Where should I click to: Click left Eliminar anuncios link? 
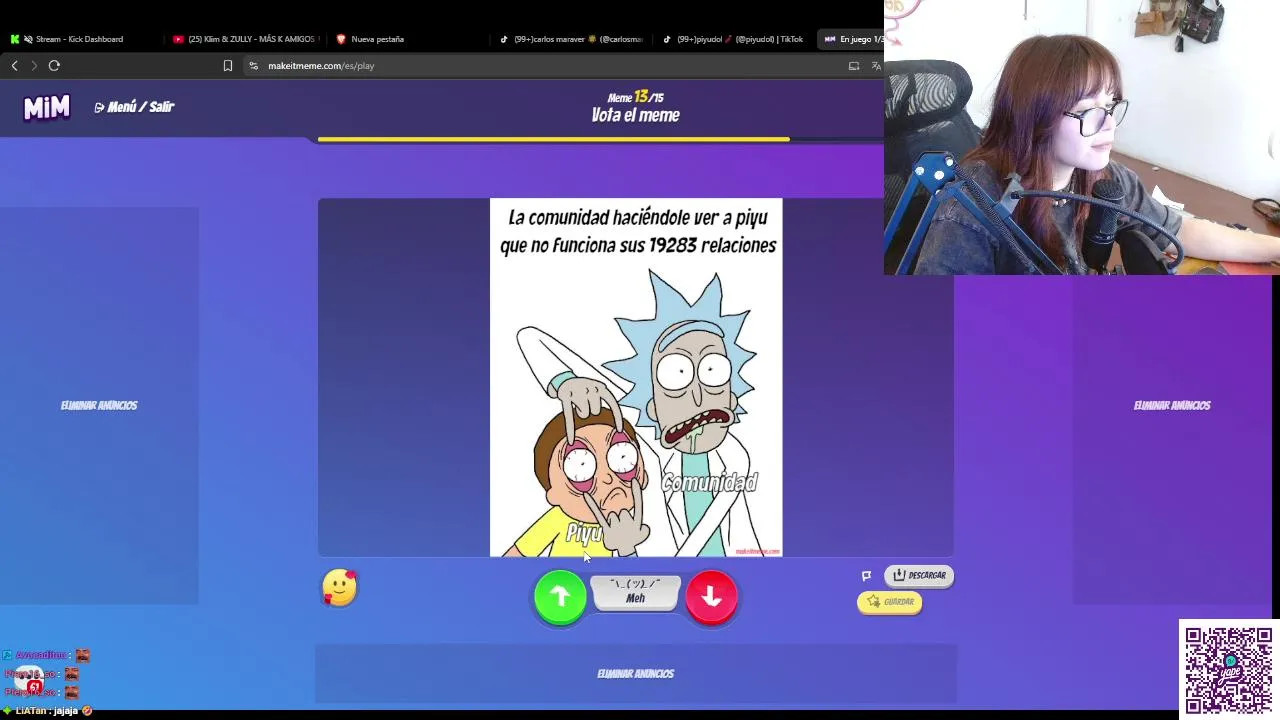99,405
